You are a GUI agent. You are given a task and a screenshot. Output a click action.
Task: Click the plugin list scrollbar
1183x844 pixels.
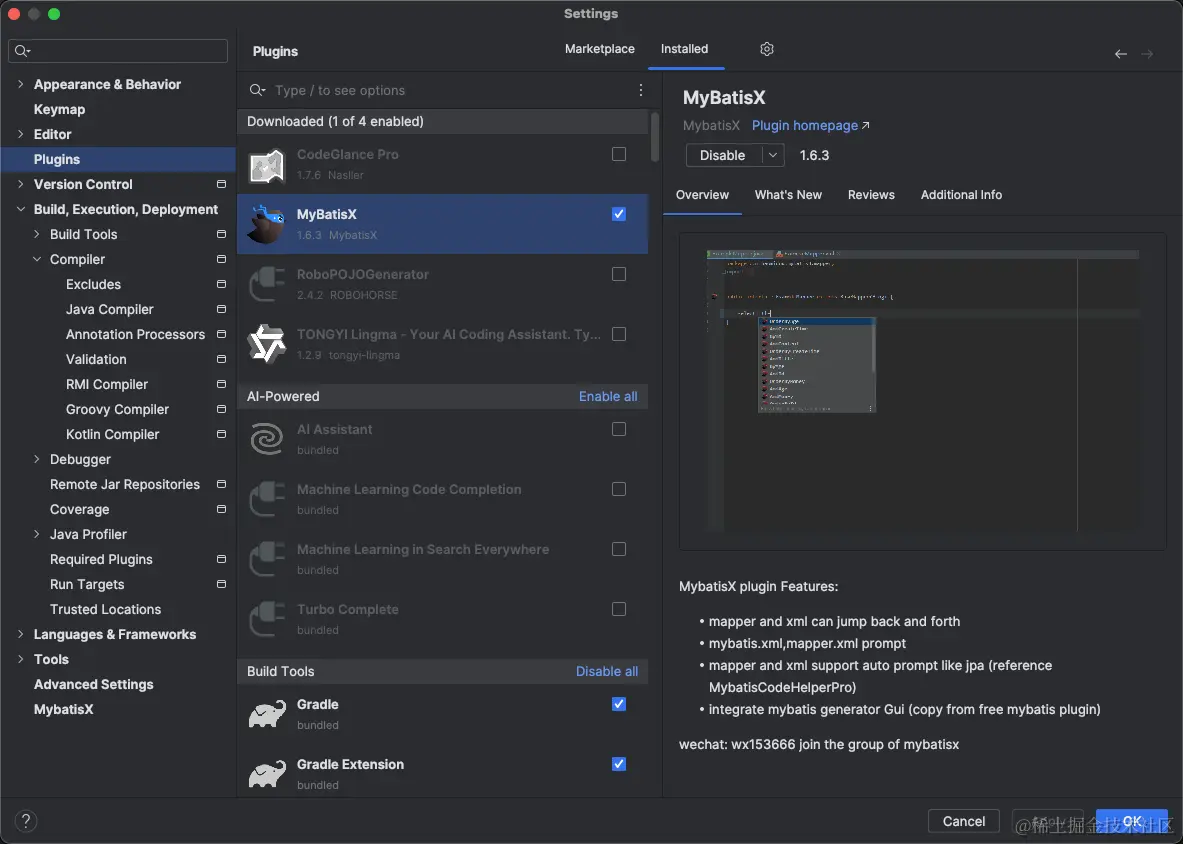pyautogui.click(x=654, y=137)
